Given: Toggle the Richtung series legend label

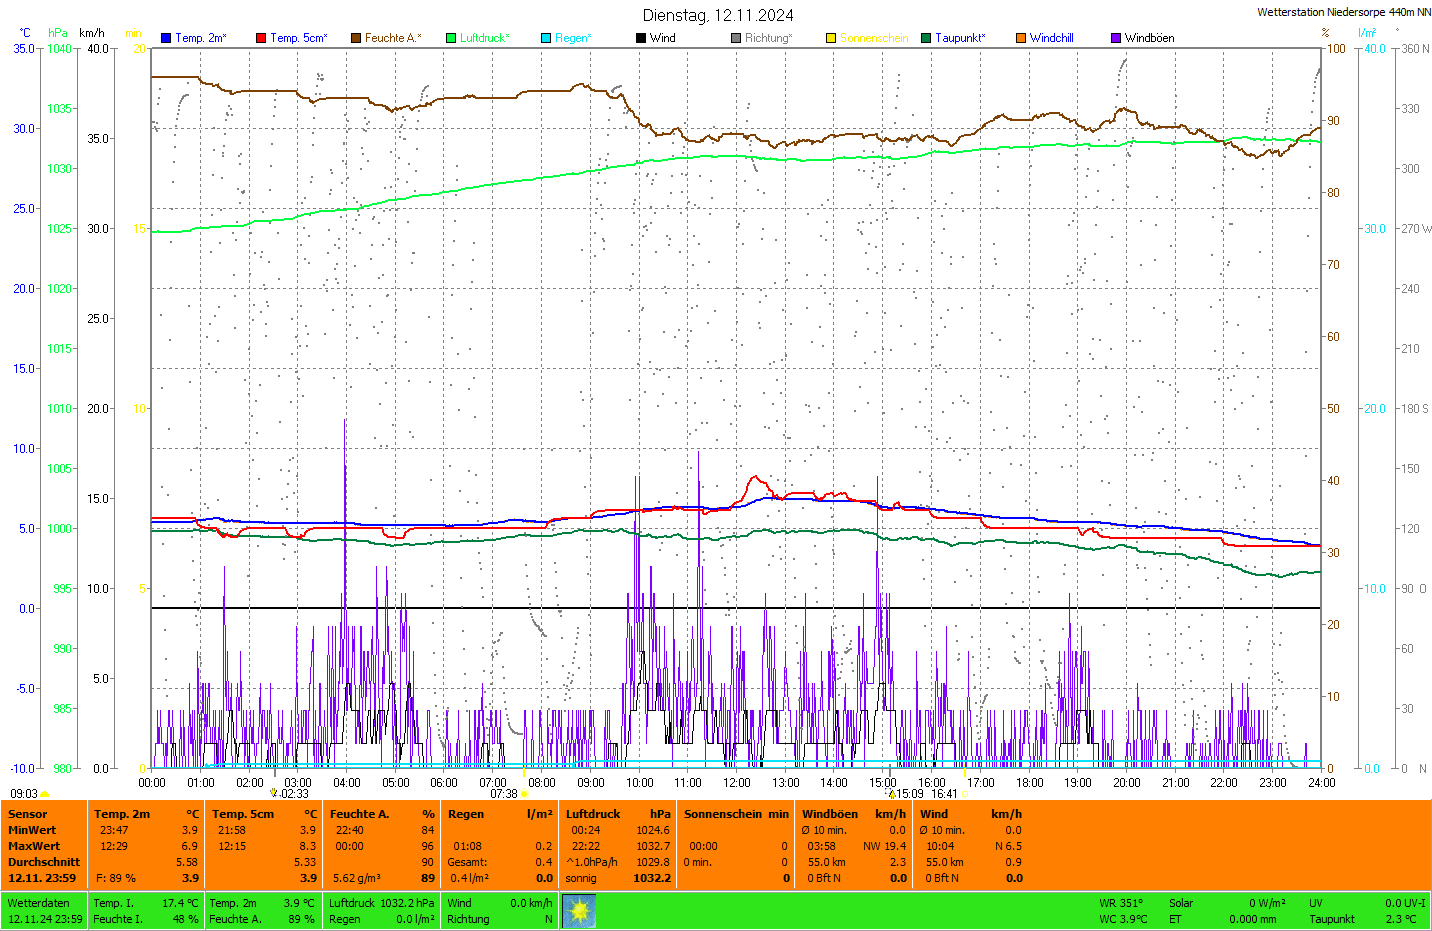Looking at the screenshot, I should tap(767, 38).
